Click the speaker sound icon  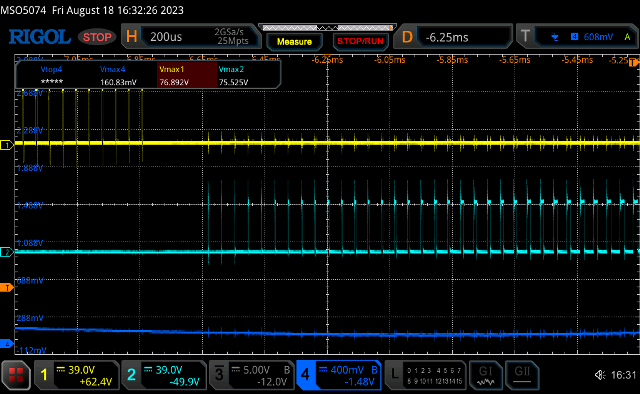click(x=600, y=374)
